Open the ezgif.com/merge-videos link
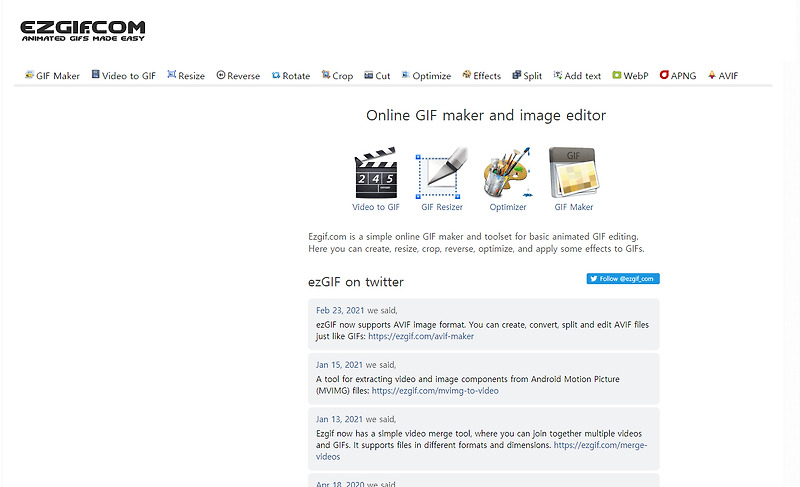The width and height of the screenshot is (800, 487). point(481,451)
